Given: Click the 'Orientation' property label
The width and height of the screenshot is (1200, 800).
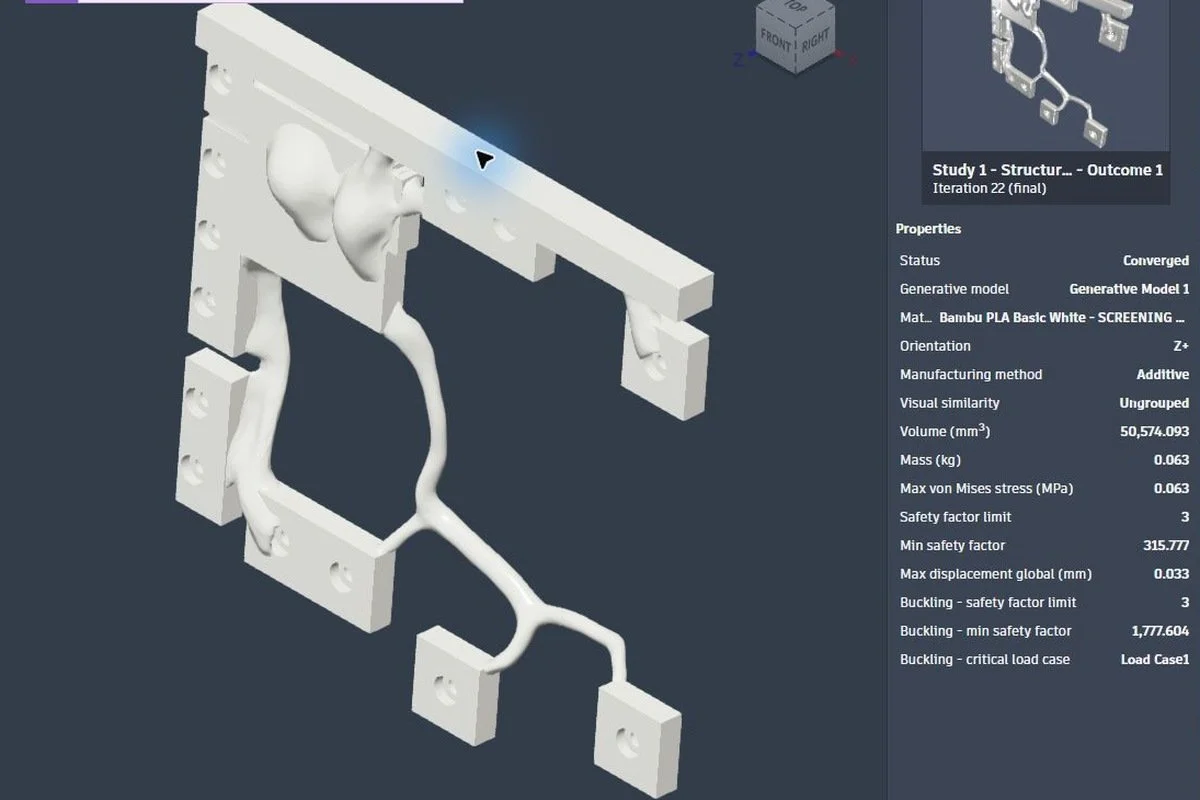Looking at the screenshot, I should (x=935, y=346).
